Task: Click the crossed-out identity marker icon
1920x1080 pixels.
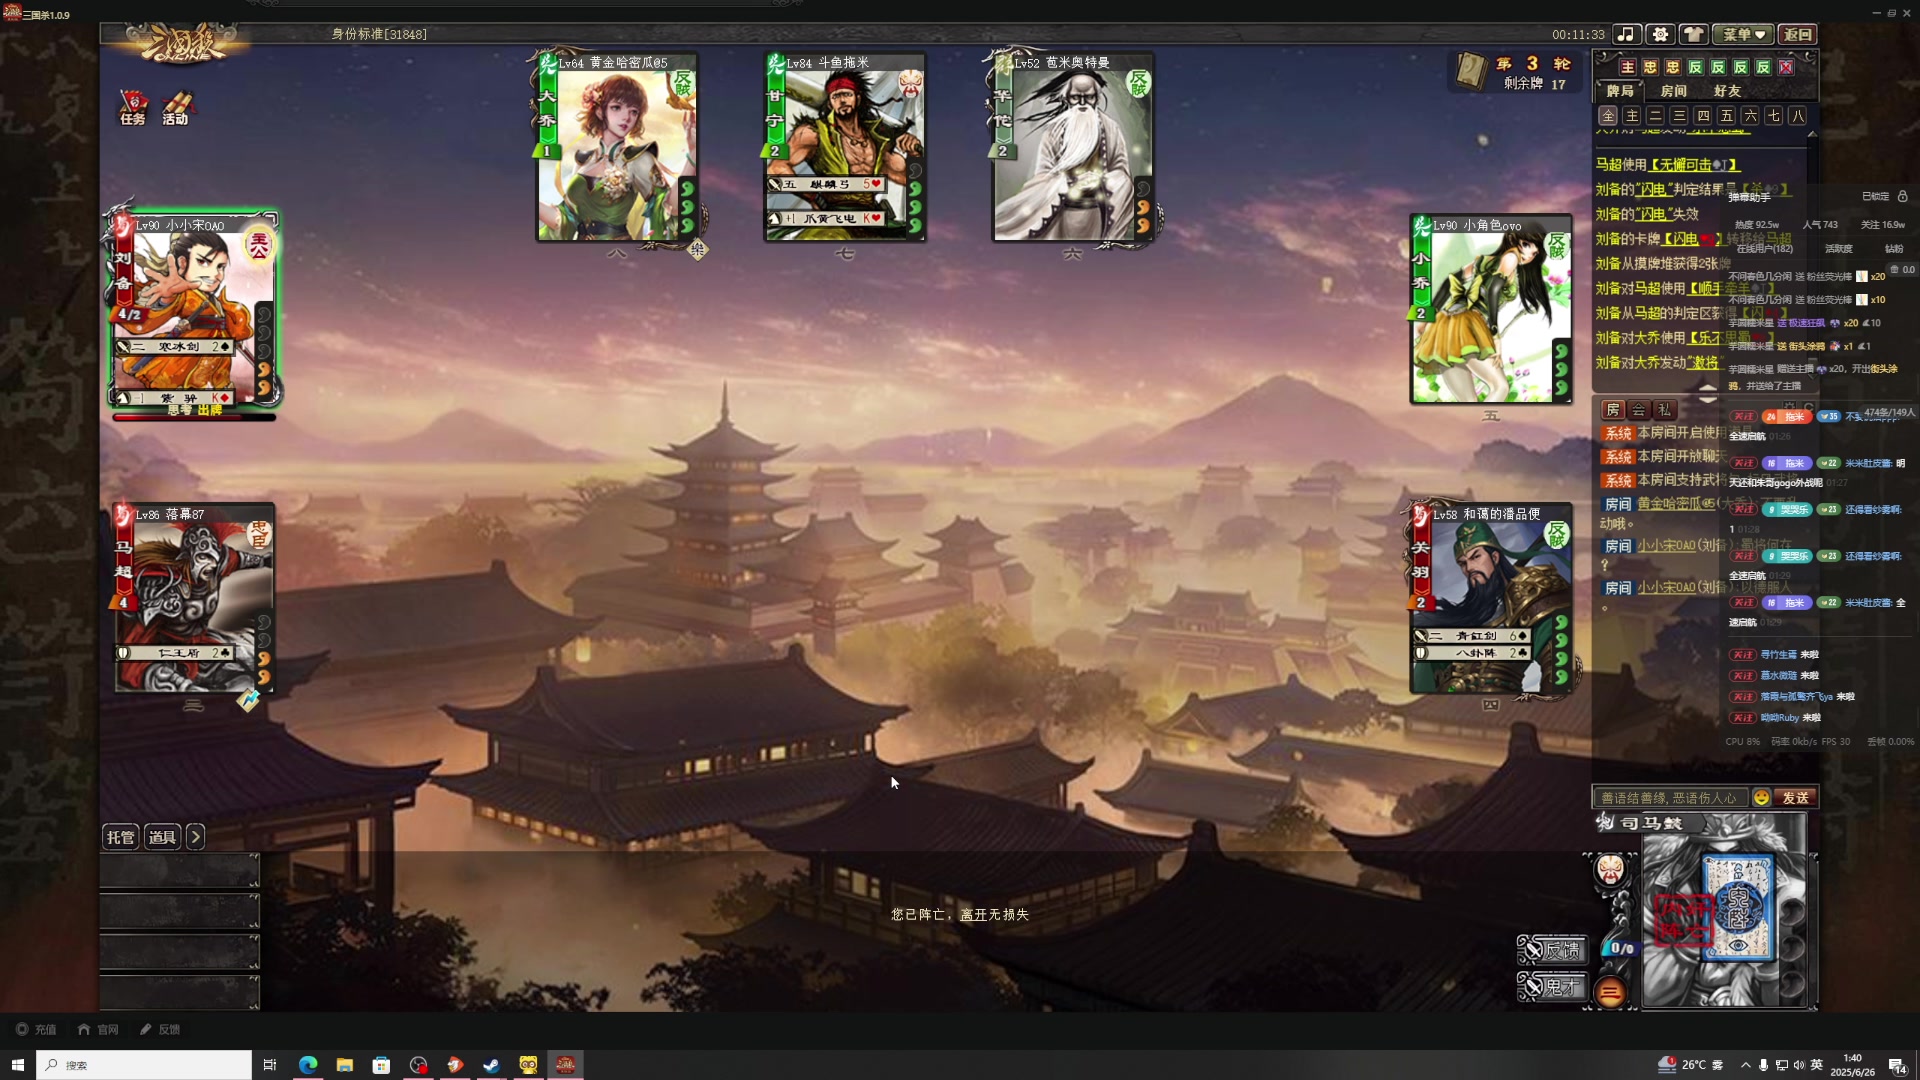Action: pyautogui.click(x=1786, y=67)
